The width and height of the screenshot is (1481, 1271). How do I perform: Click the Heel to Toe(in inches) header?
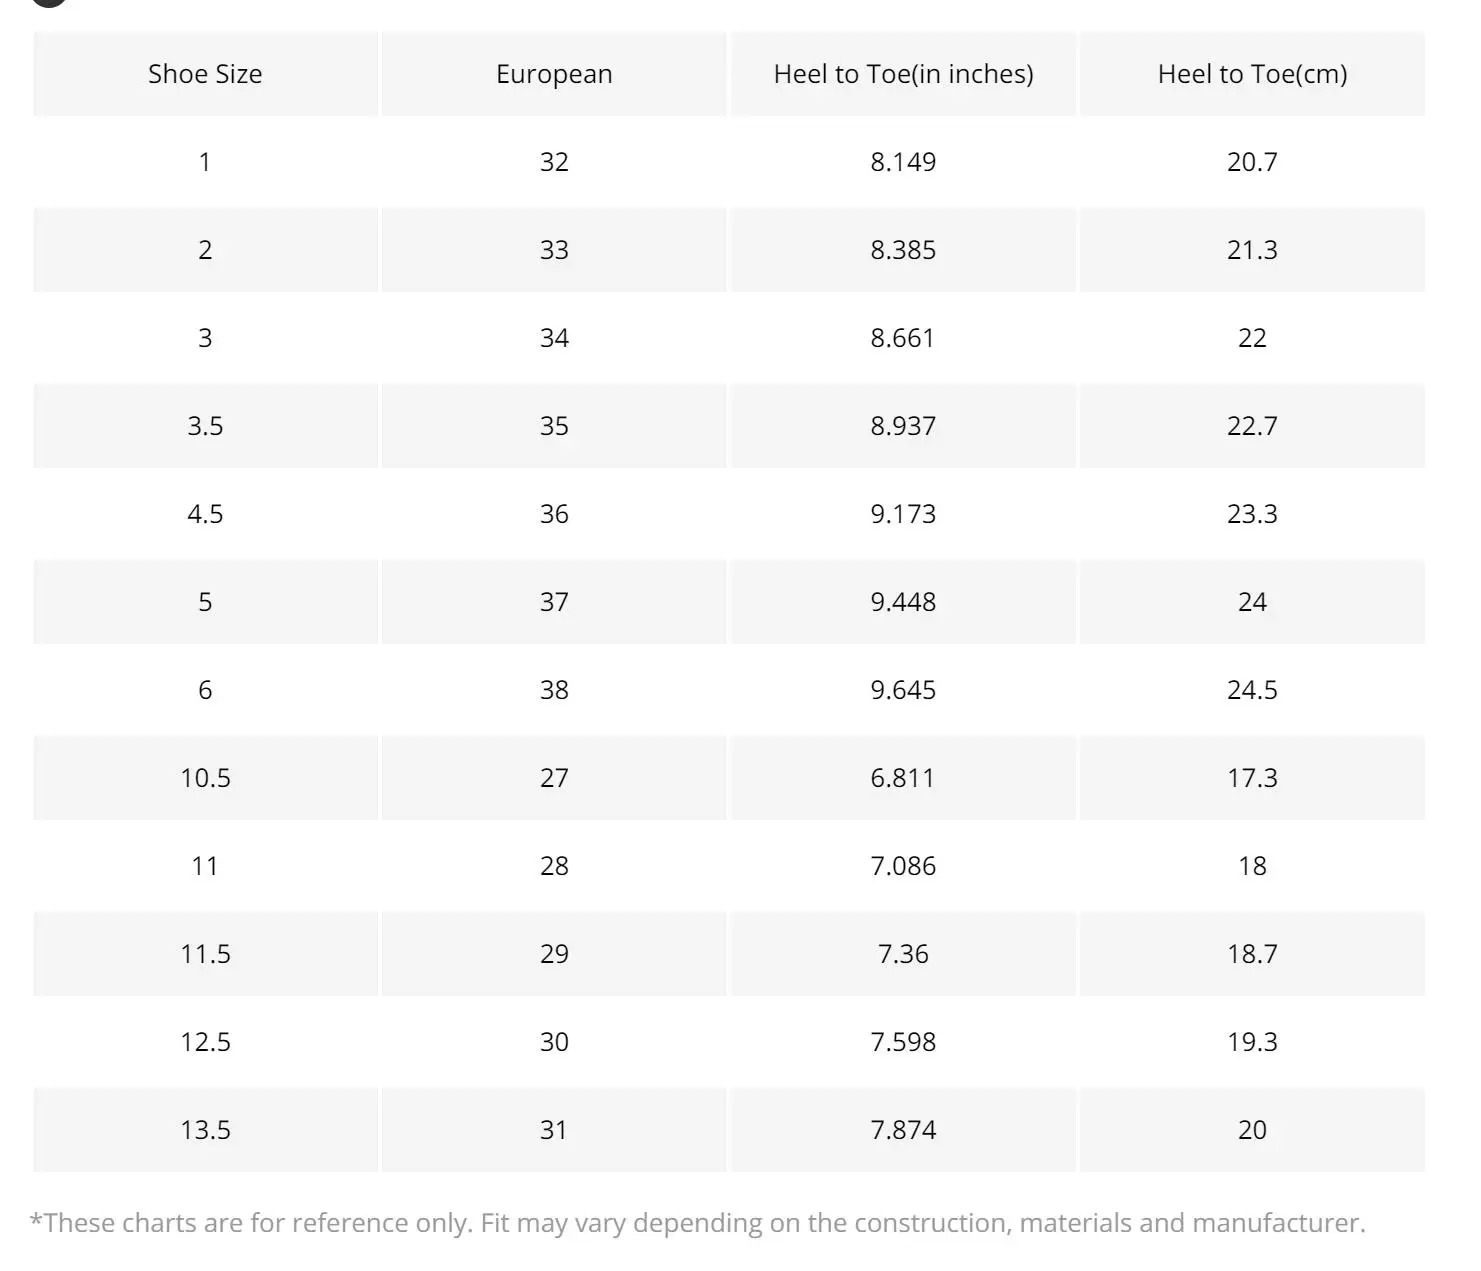tap(903, 74)
